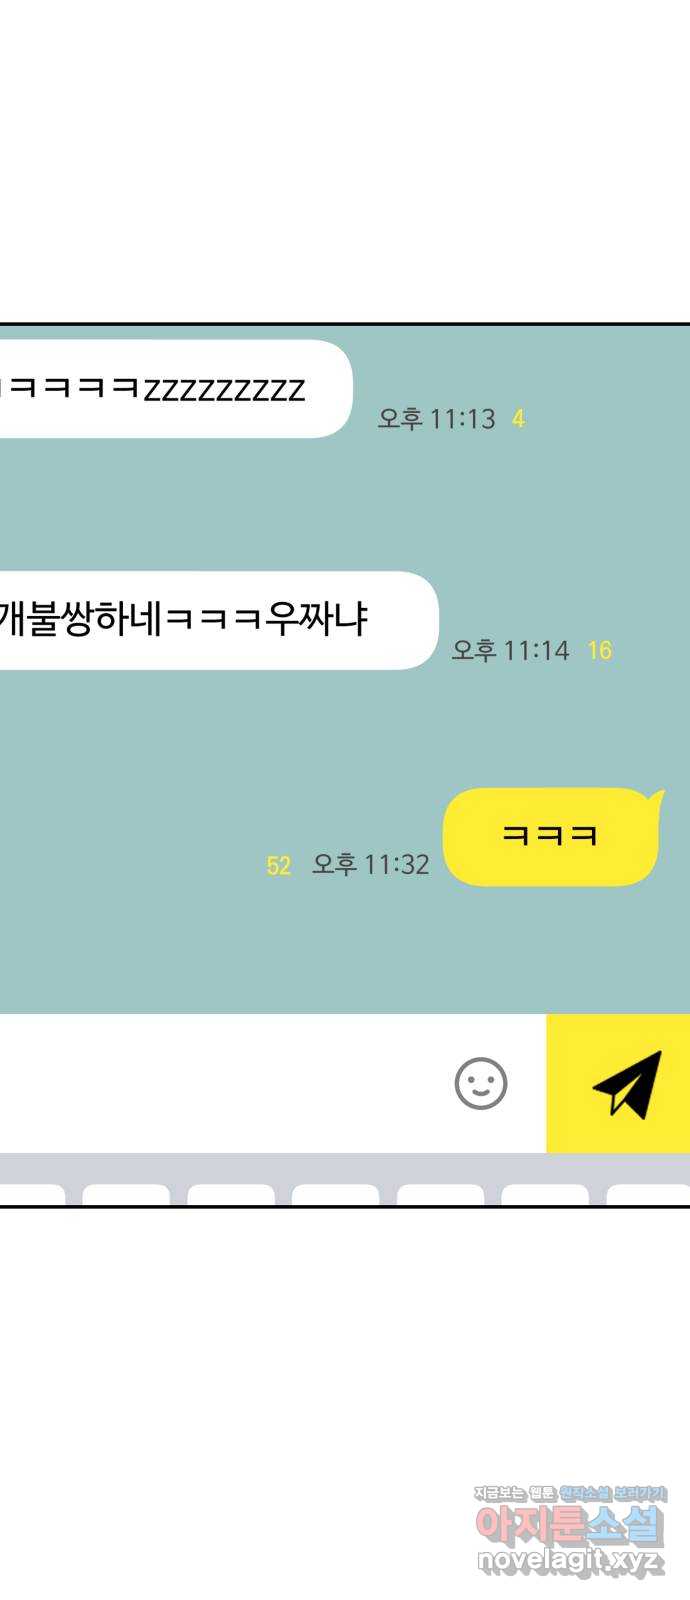The width and height of the screenshot is (690, 1600).
Task: Tap the ㅋㅋㅋㅋzzzzzzzzz message bubble
Action: click(176, 389)
